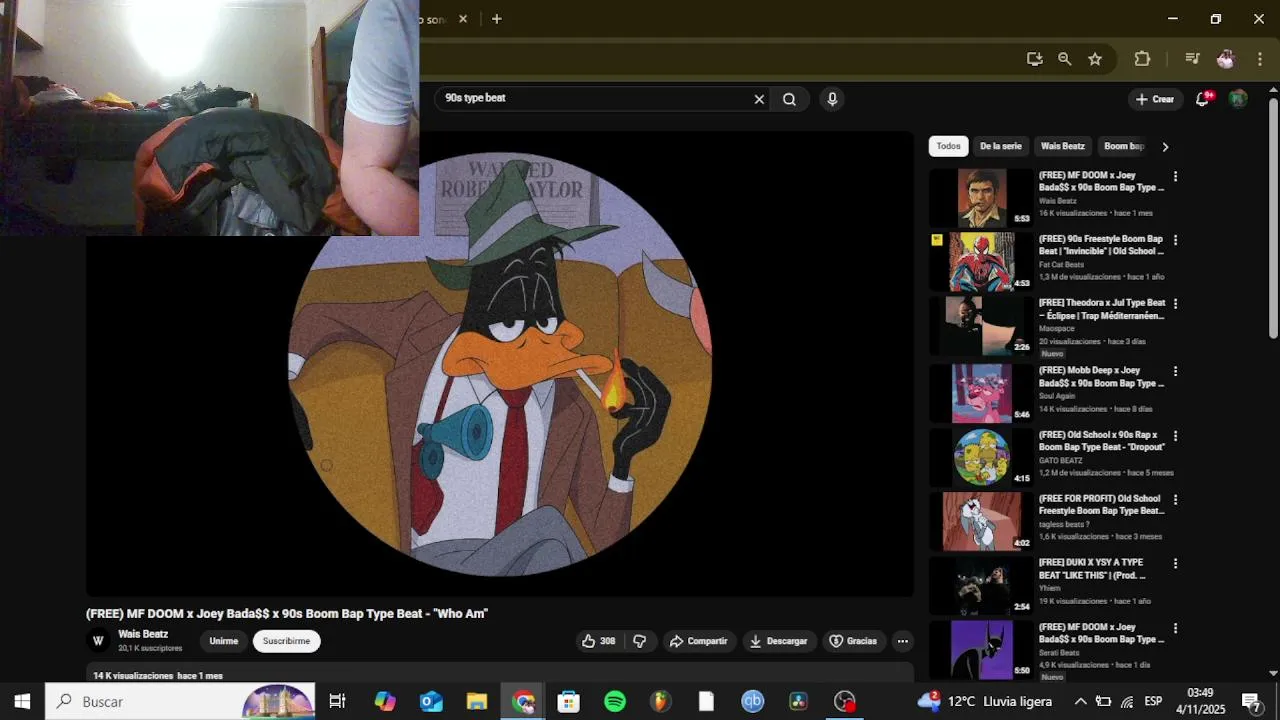Click the install app icon in address bar
Image resolution: width=1280 pixels, height=720 pixels.
tap(1034, 59)
